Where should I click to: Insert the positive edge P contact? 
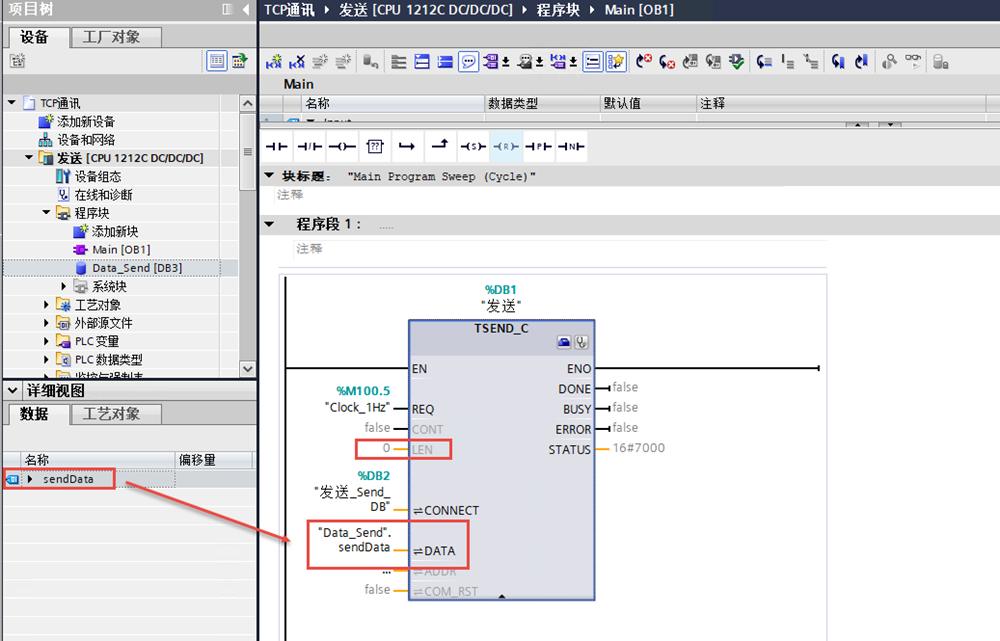(x=538, y=147)
